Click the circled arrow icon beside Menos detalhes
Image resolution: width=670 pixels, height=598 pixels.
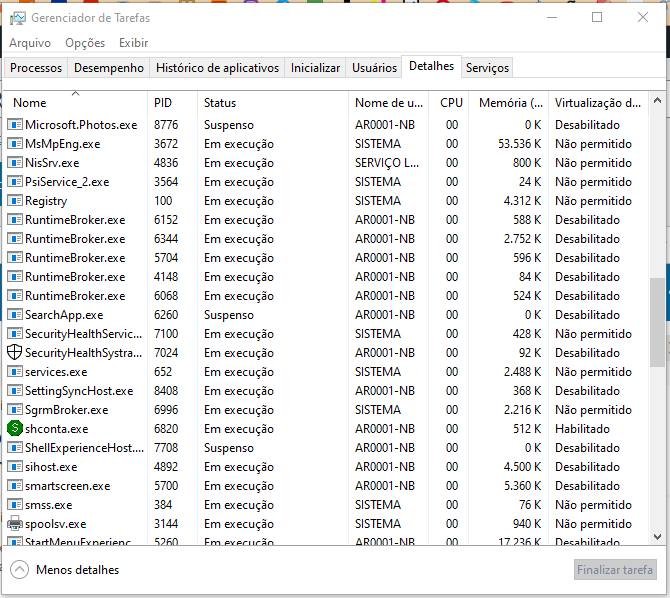(19, 570)
